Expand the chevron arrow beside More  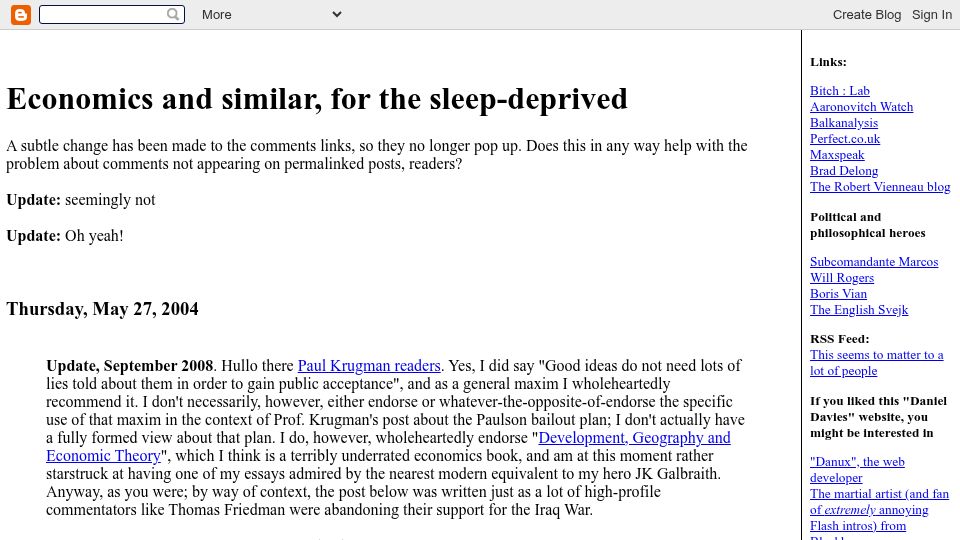pos(337,14)
